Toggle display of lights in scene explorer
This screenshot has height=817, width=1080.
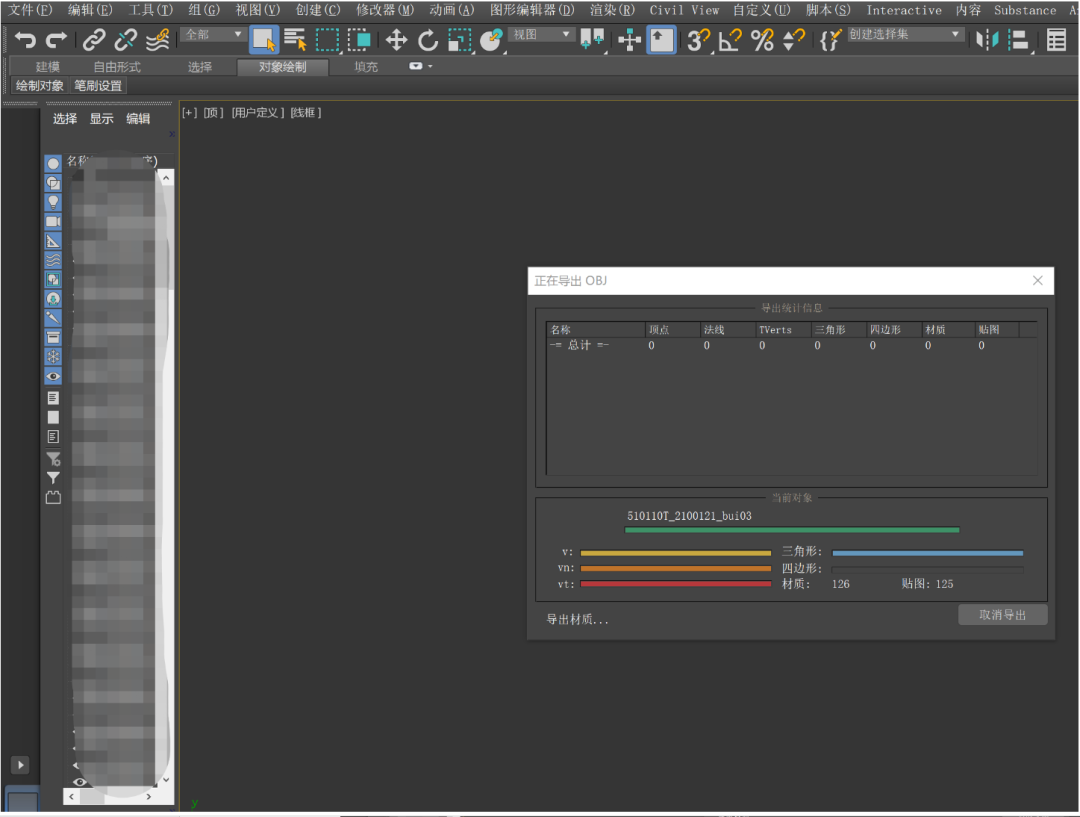[54, 202]
